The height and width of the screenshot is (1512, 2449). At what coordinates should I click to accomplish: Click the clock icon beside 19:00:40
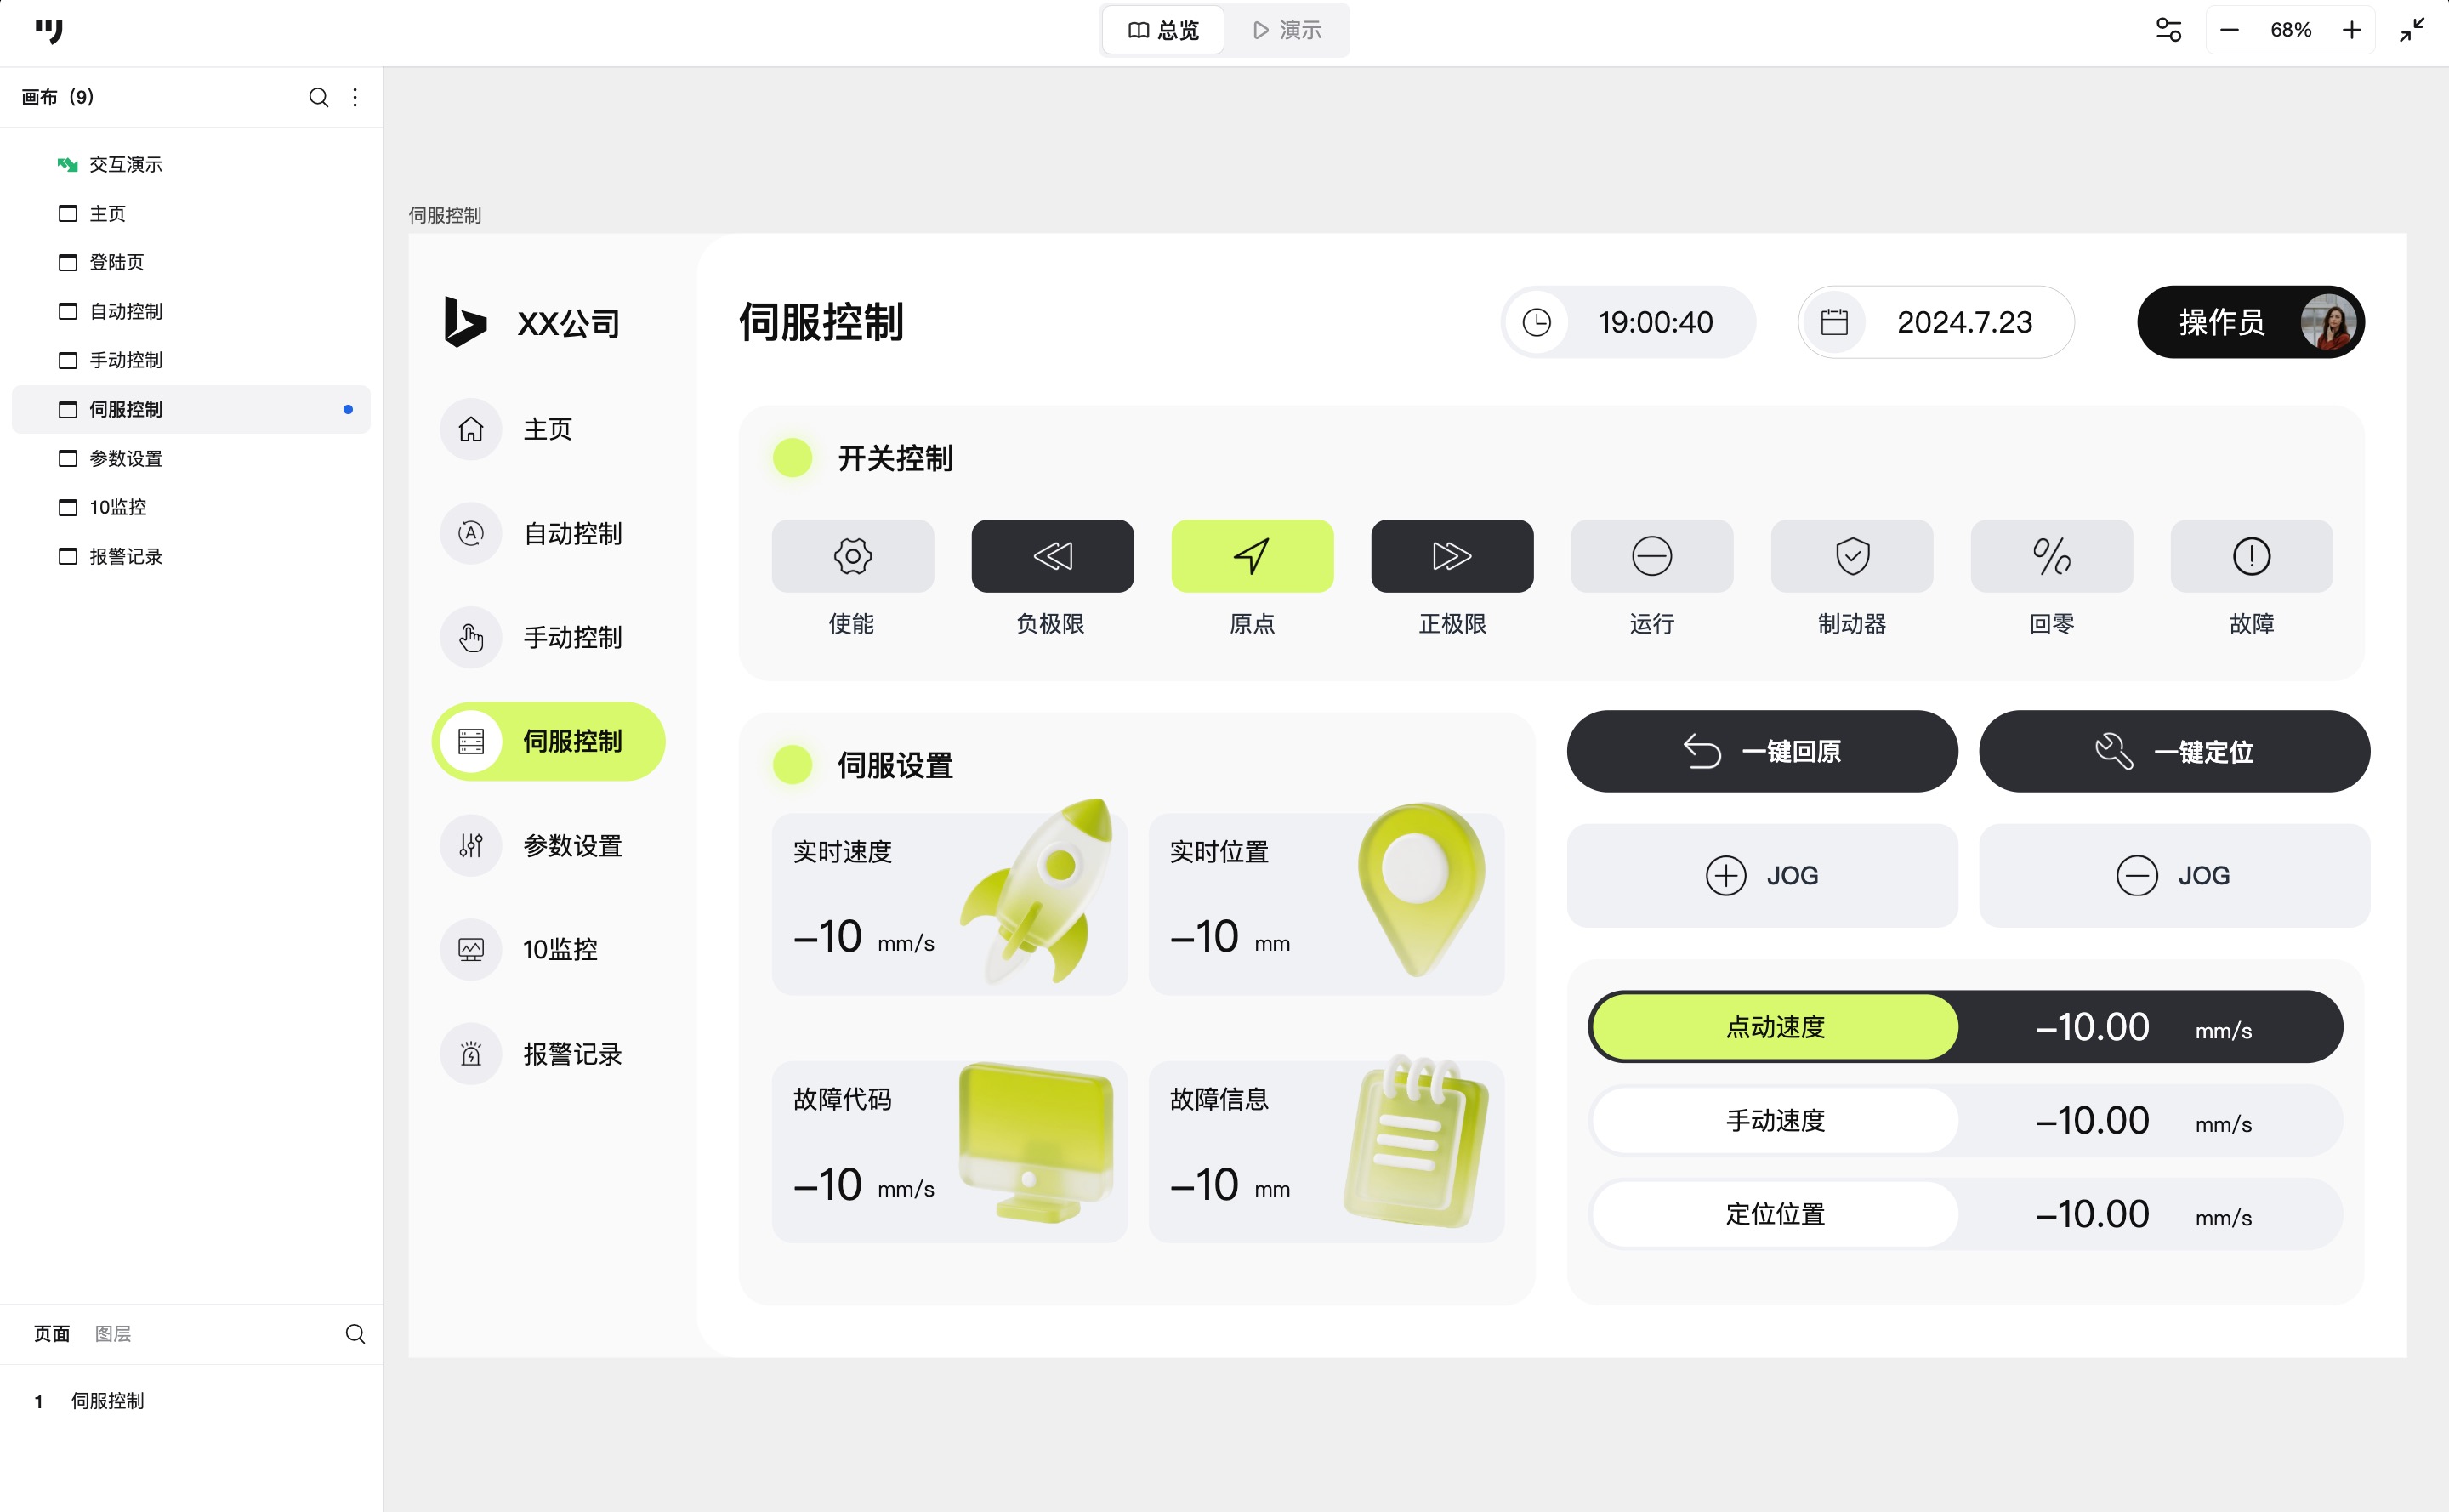coord(1537,322)
